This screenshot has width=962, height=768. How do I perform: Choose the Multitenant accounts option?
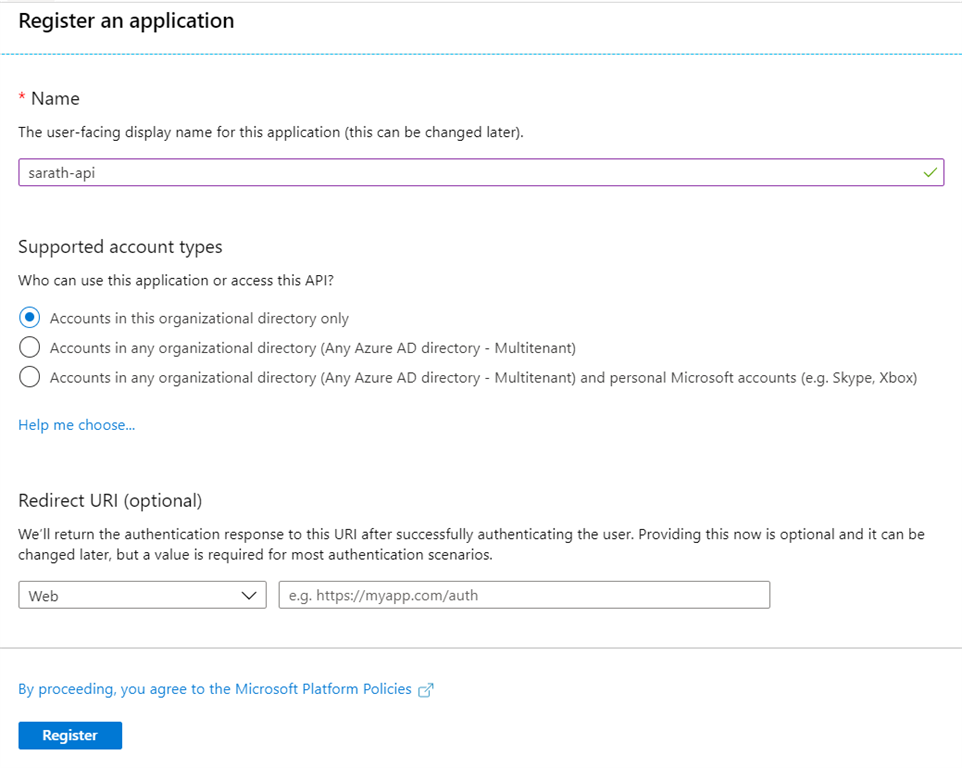tap(29, 347)
